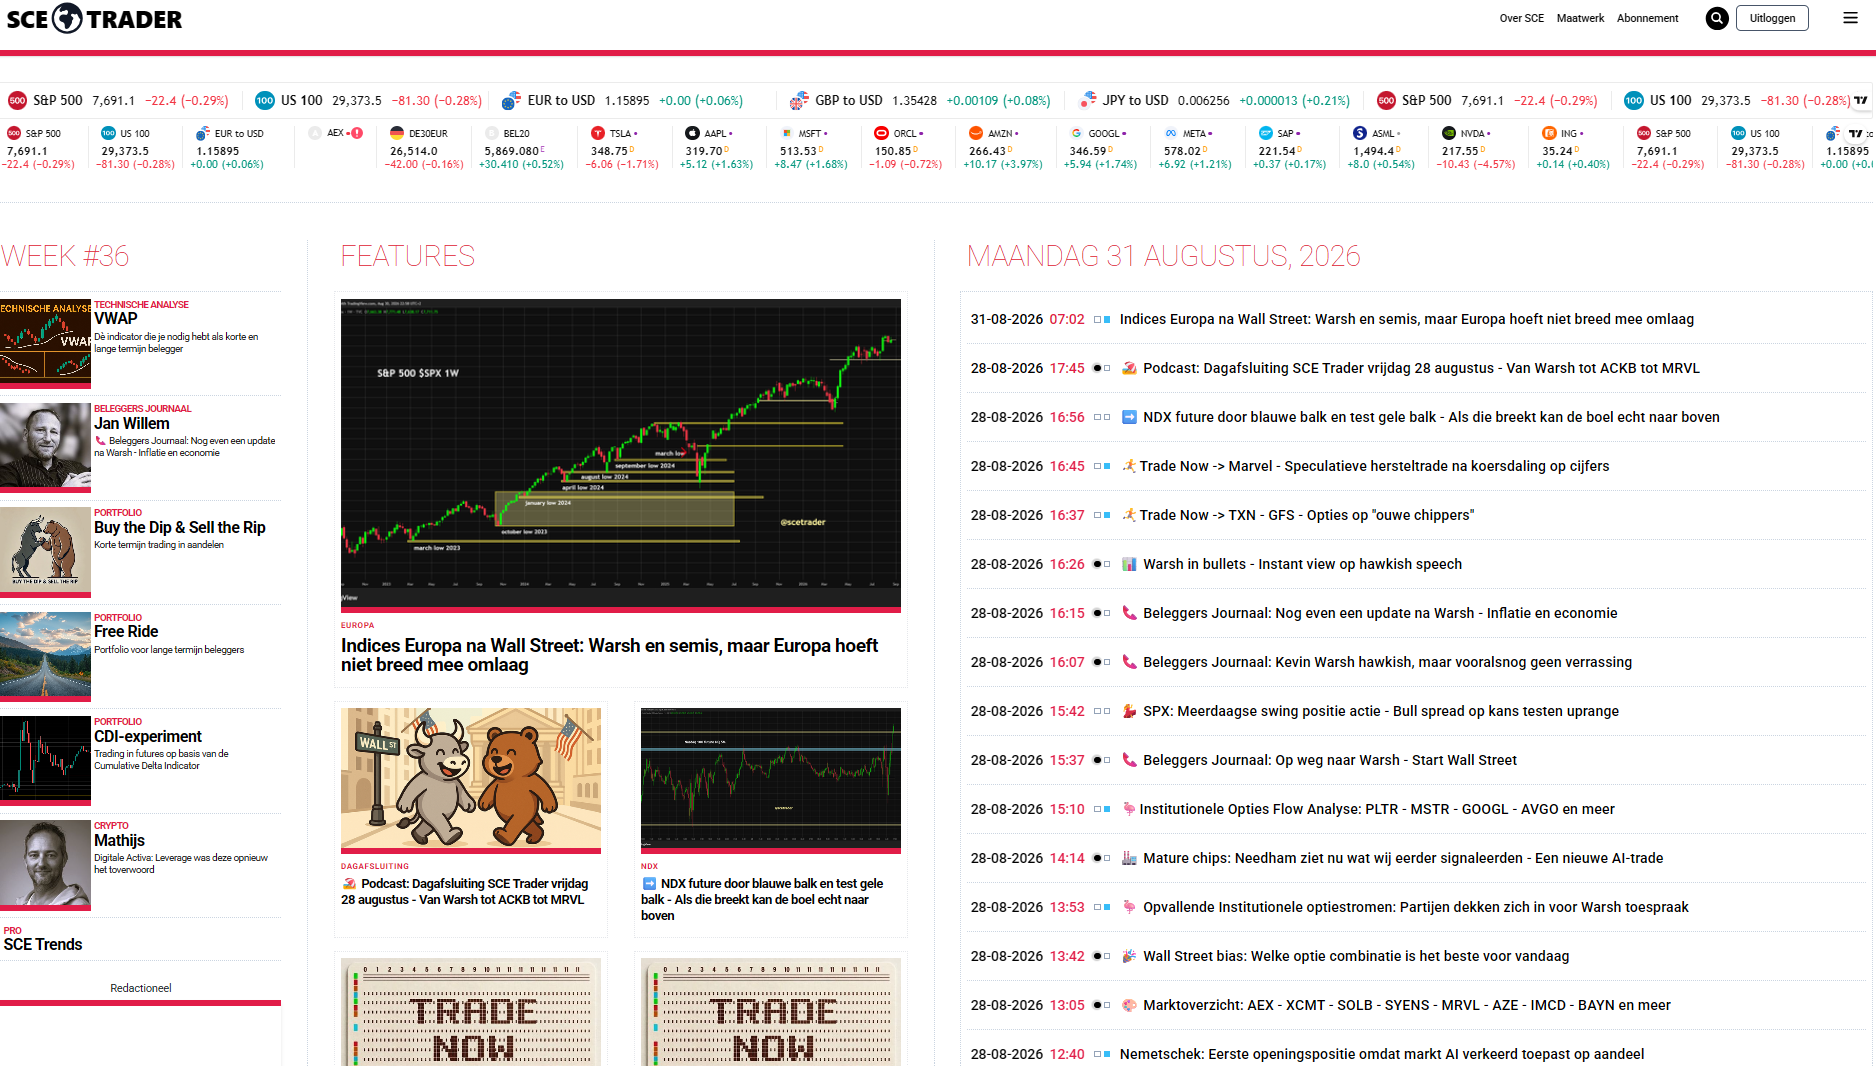
Task: Select the DE30EUR German flag icon
Action: 397,133
